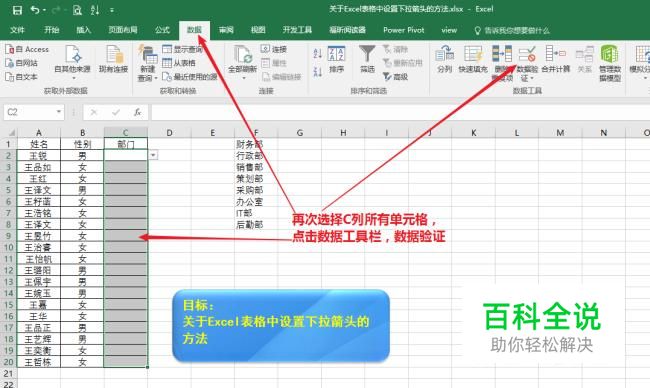The height and width of the screenshot is (388, 650).
Task: Expand the Name Box dropdown arrow
Action: pyautogui.click(x=59, y=112)
